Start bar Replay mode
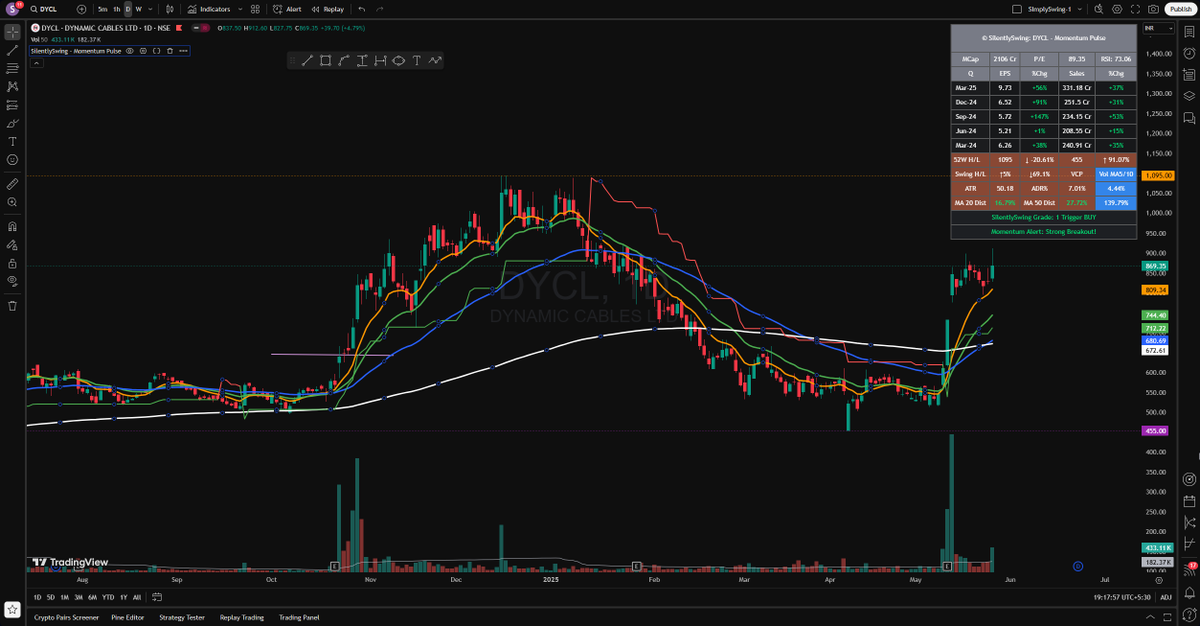1200x626 pixels. [327, 9]
